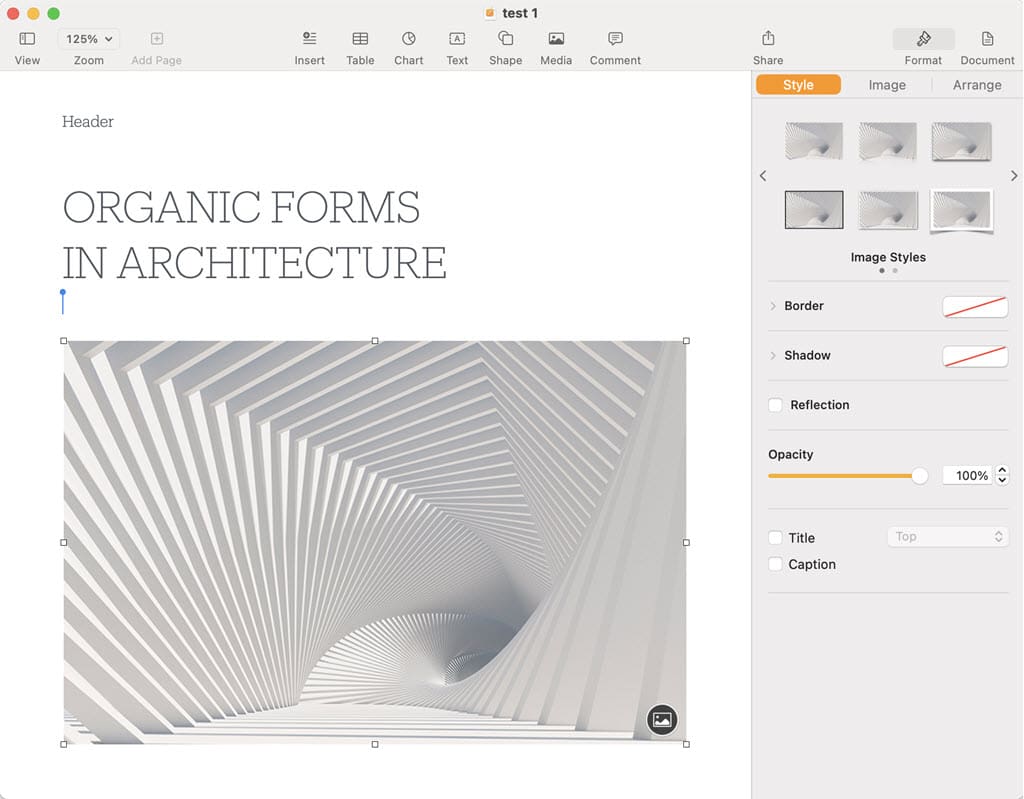Switch to the Arrange tab

pos(976,85)
